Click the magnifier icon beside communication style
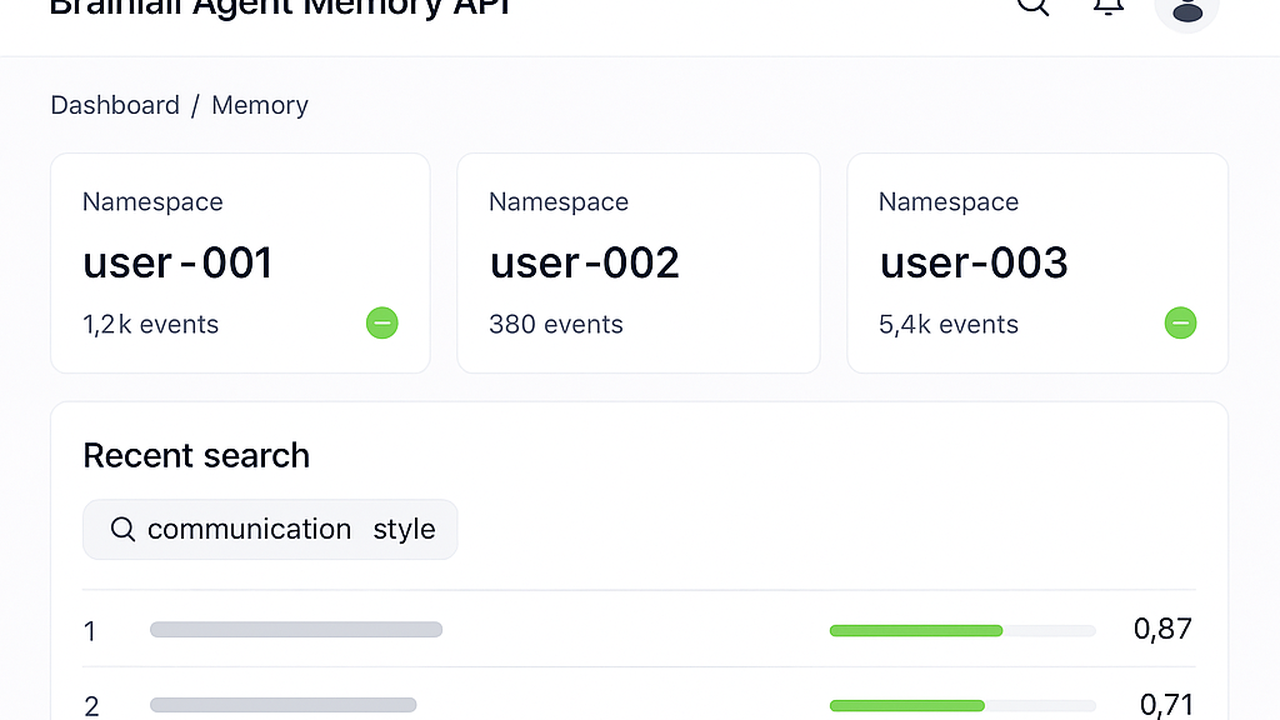Screen dimensions: 1280x720 pyautogui.click(x=123, y=529)
